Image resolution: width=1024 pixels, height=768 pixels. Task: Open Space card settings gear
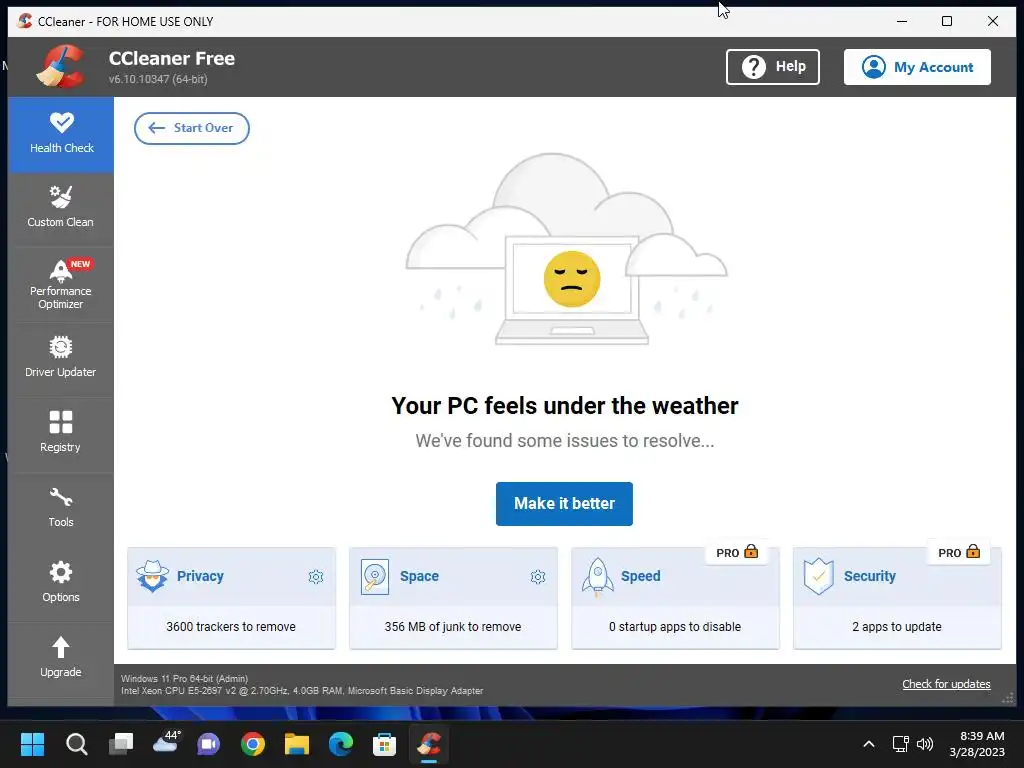[538, 577]
